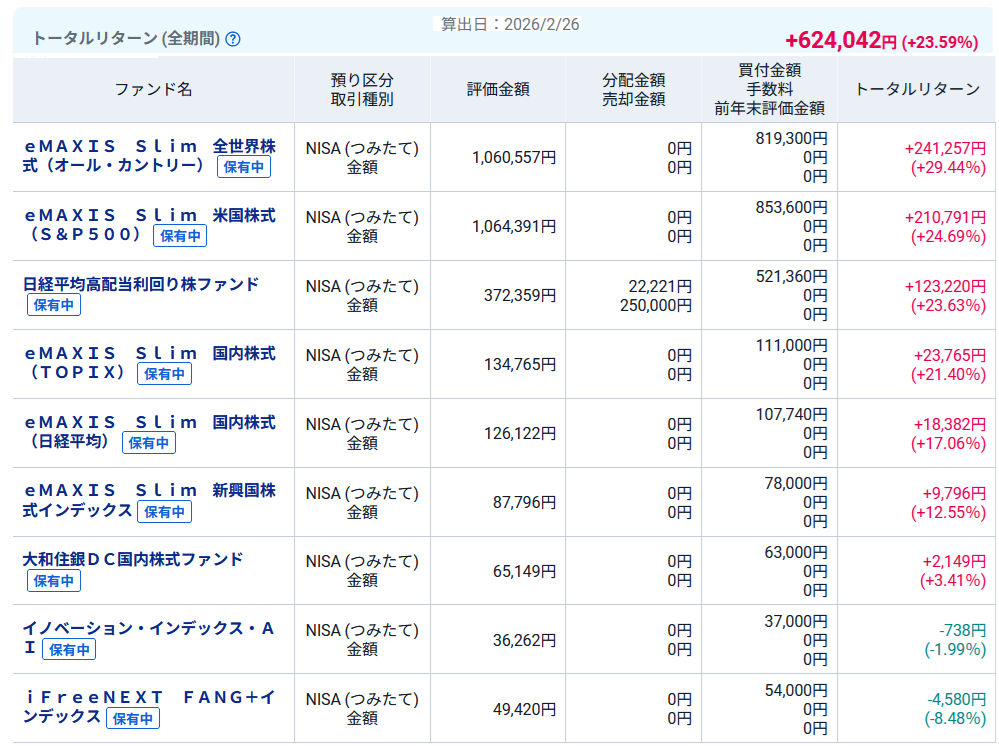Click the +123,220円 total return value
Image resolution: width=999 pixels, height=746 pixels.
point(945,286)
